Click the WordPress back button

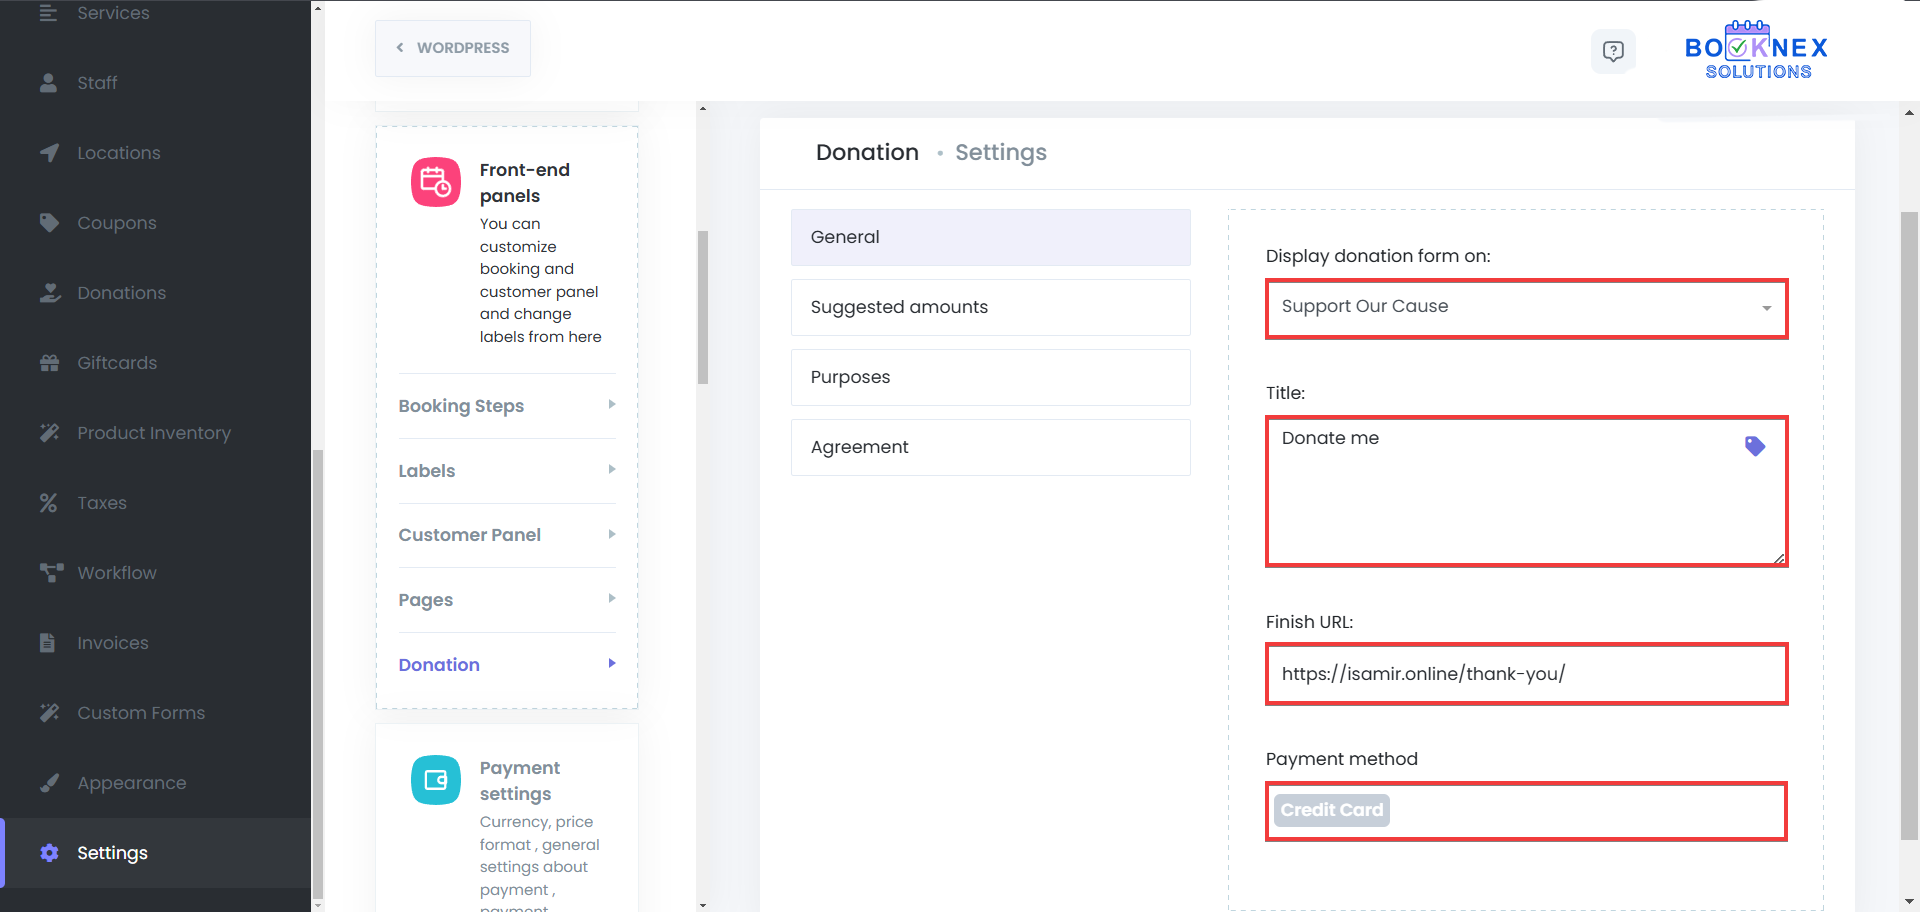point(453,48)
